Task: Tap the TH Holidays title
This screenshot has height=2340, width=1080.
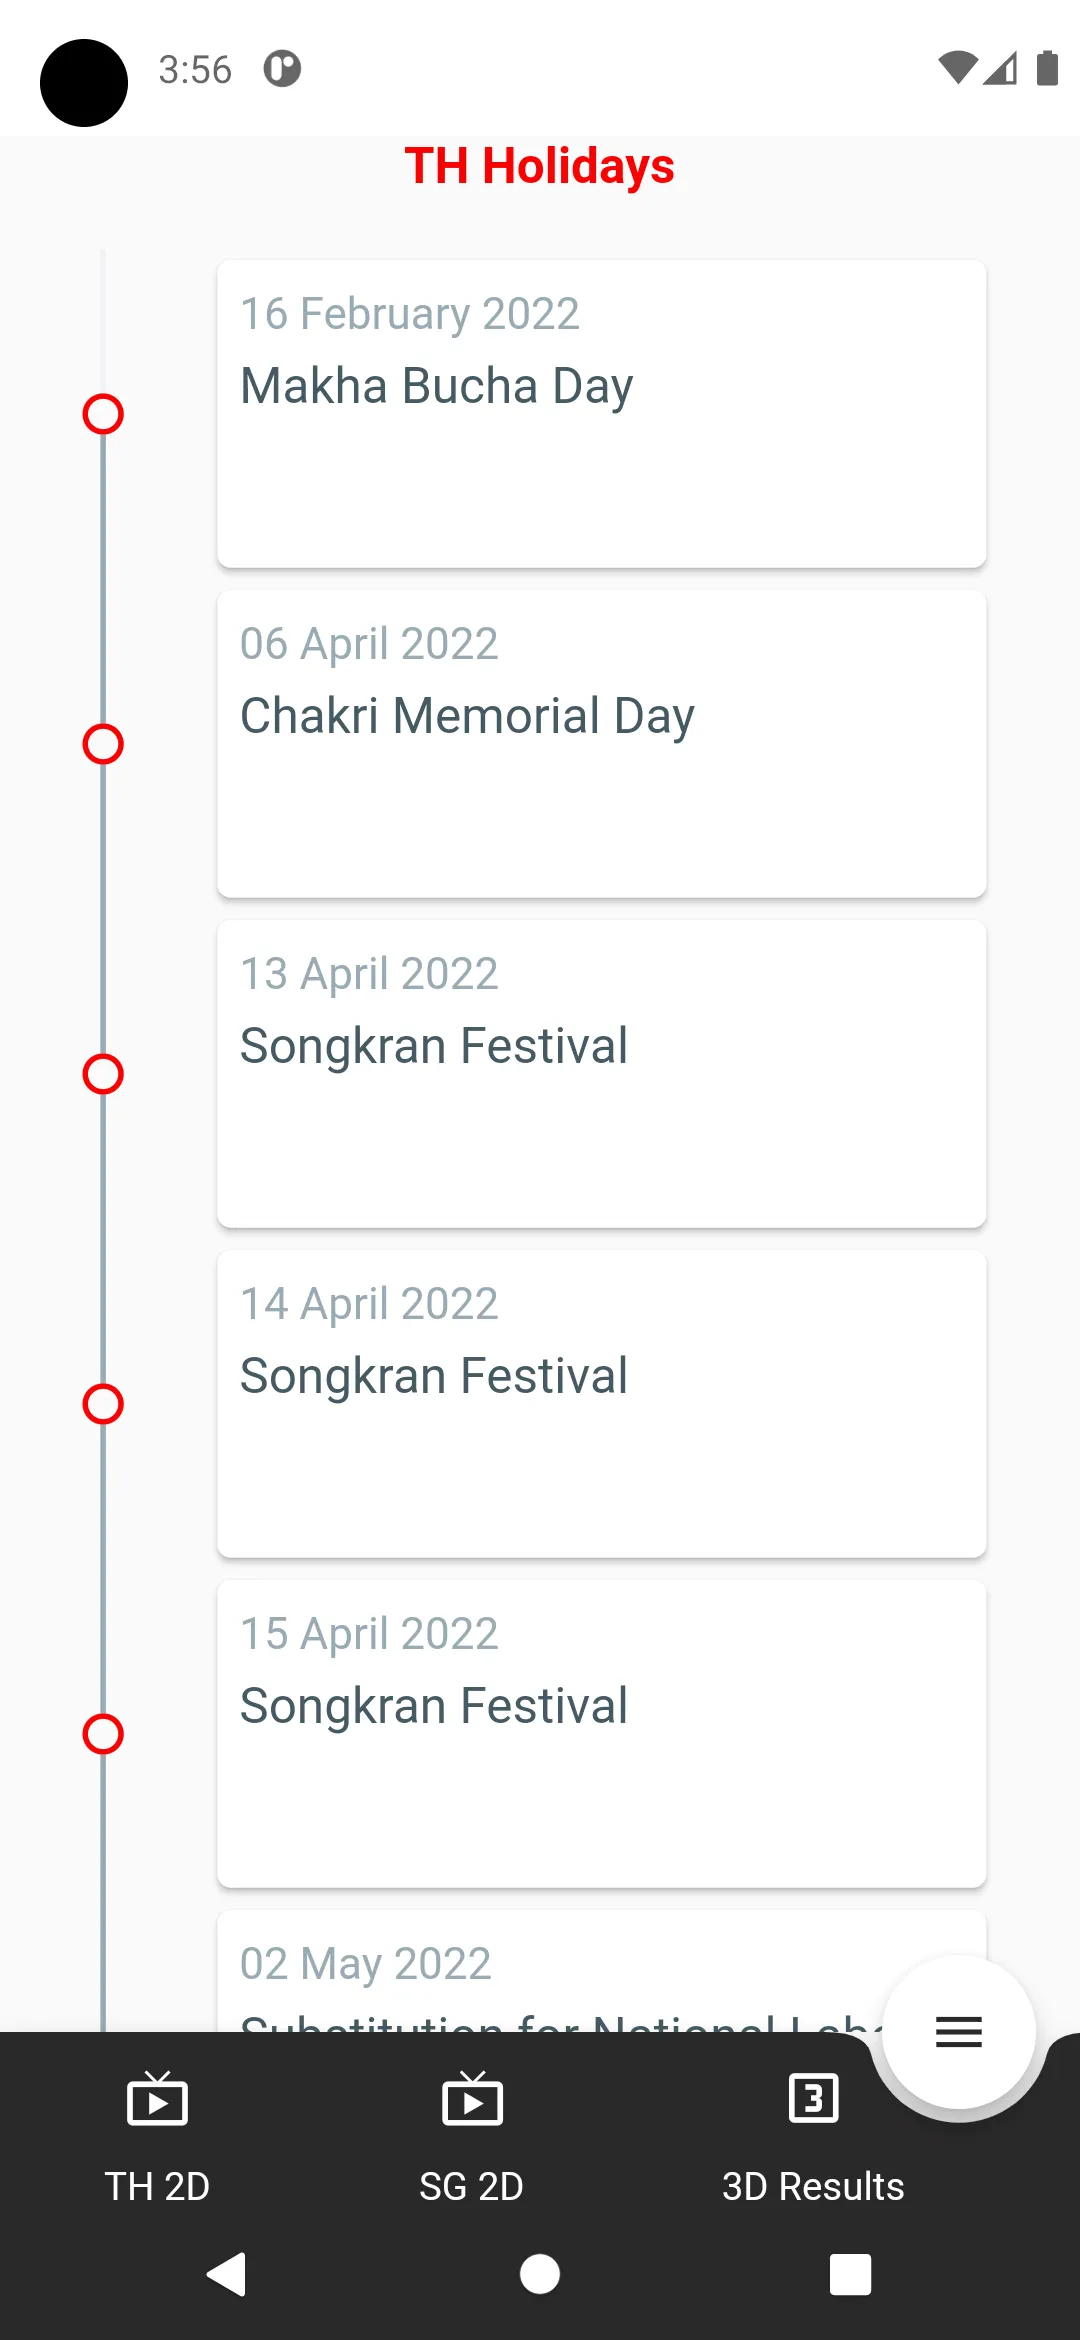Action: click(x=539, y=166)
